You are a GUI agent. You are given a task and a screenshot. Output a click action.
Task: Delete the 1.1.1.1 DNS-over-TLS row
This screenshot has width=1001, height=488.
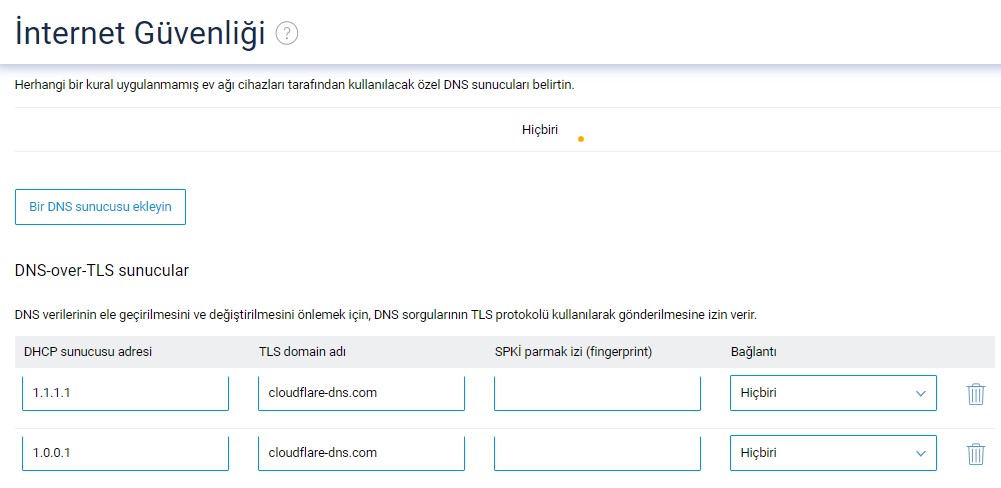click(x=975, y=393)
